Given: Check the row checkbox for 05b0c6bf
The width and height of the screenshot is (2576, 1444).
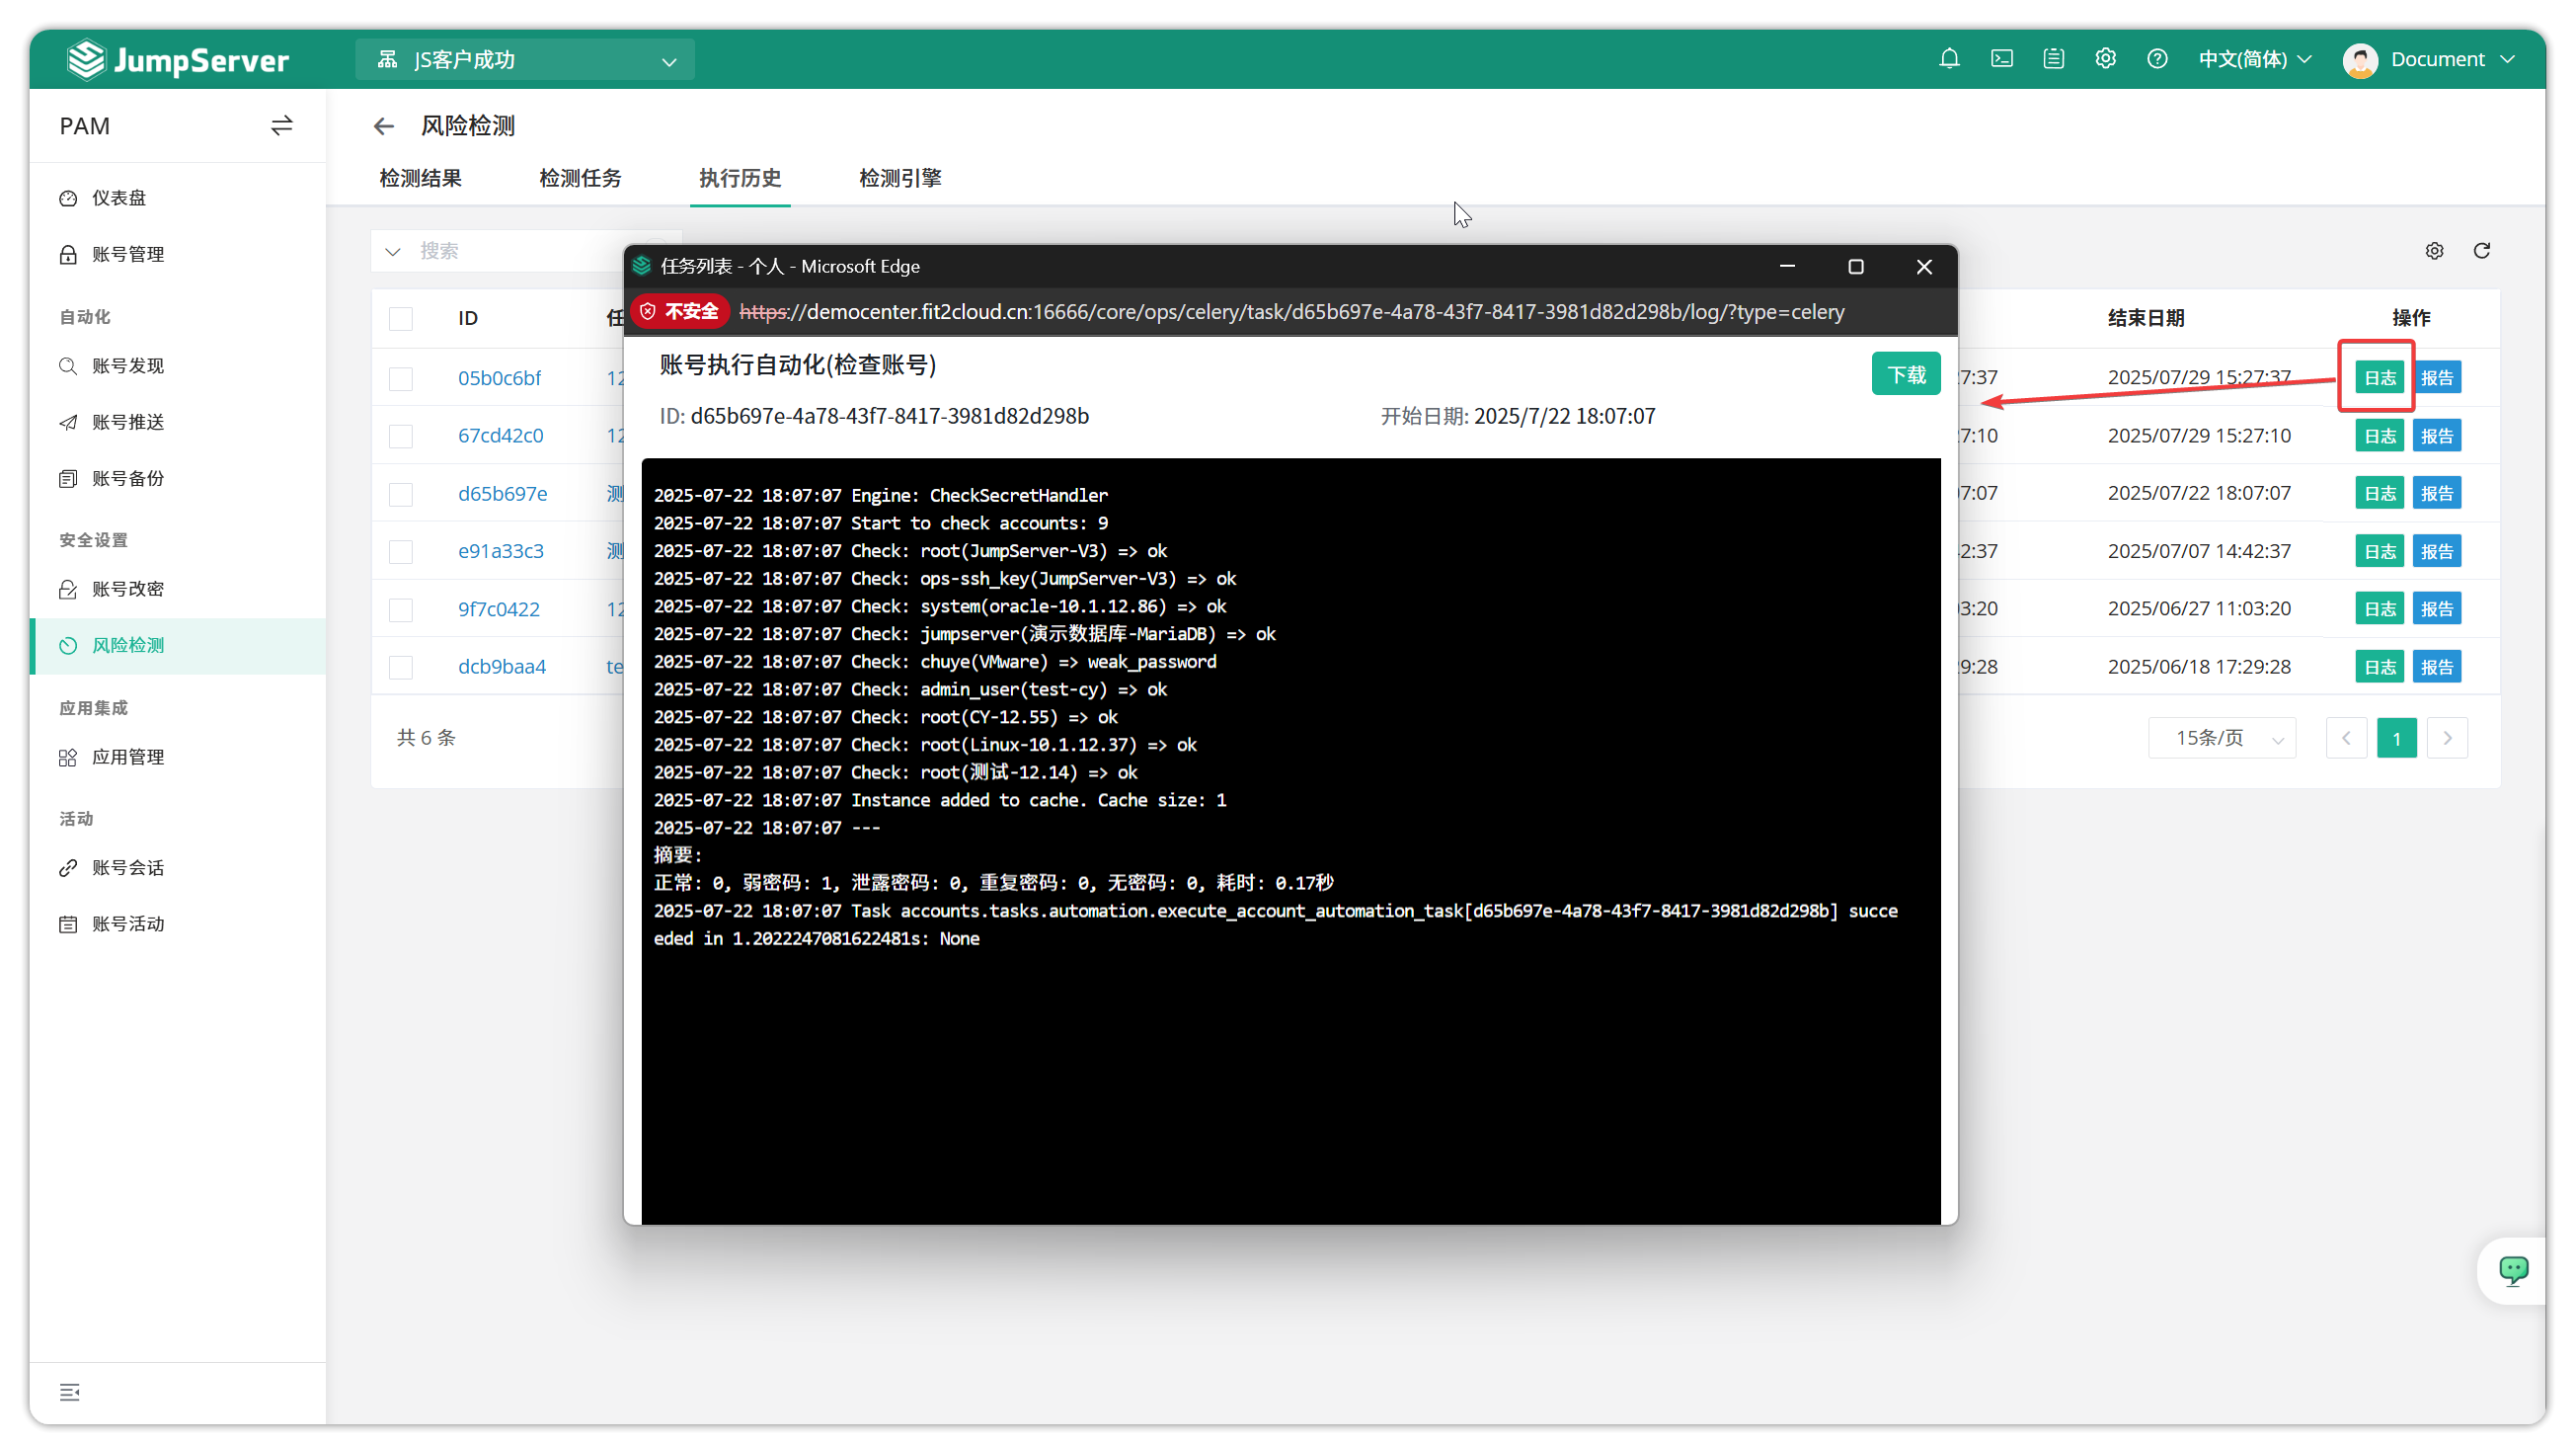Looking at the screenshot, I should 401,378.
